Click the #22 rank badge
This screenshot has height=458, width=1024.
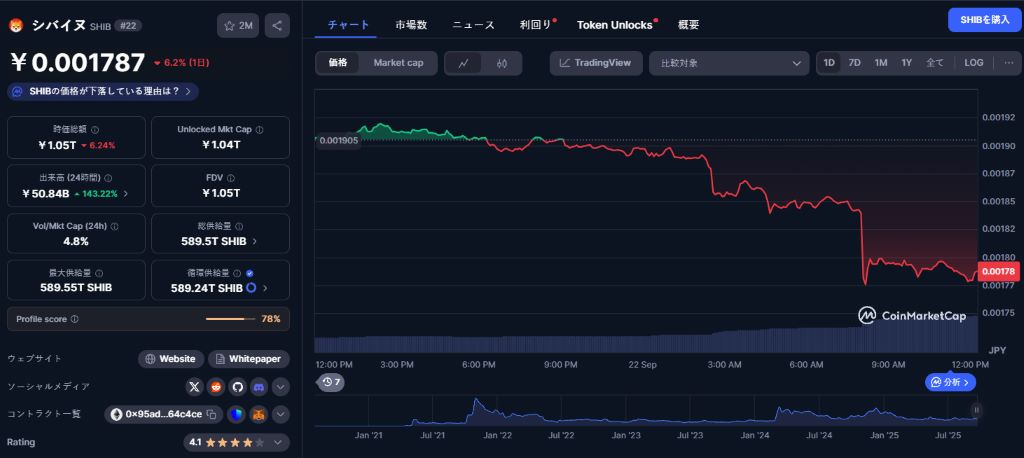pos(127,25)
